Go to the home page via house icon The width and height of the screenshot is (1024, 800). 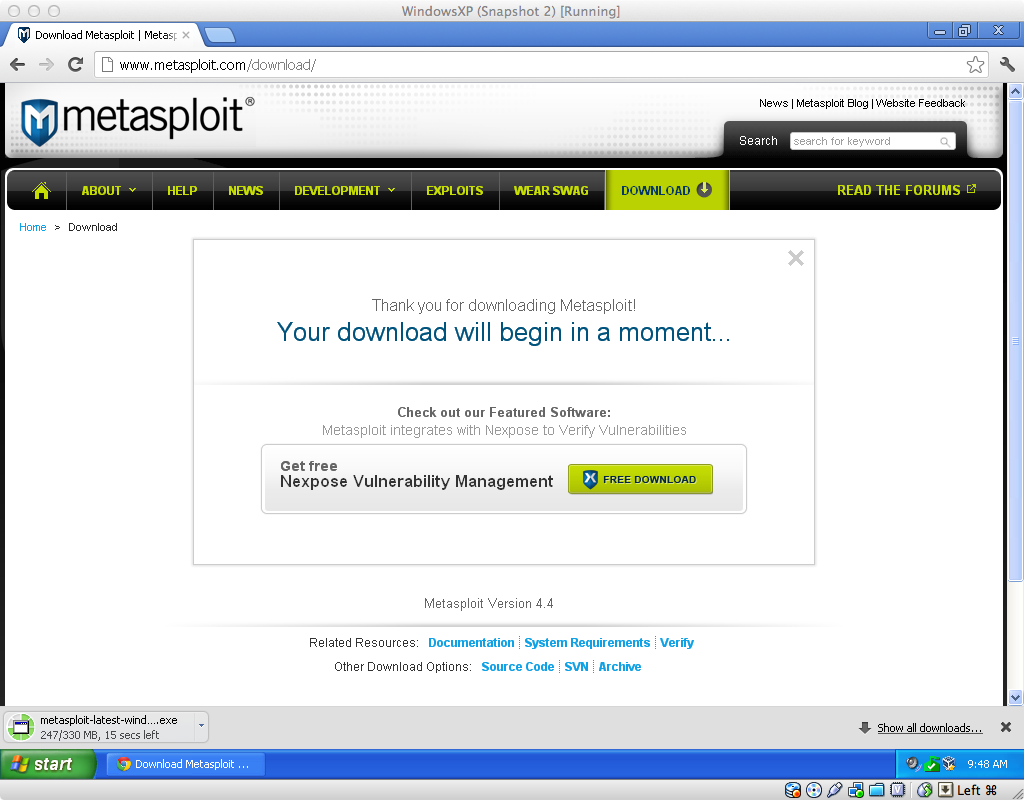click(41, 191)
